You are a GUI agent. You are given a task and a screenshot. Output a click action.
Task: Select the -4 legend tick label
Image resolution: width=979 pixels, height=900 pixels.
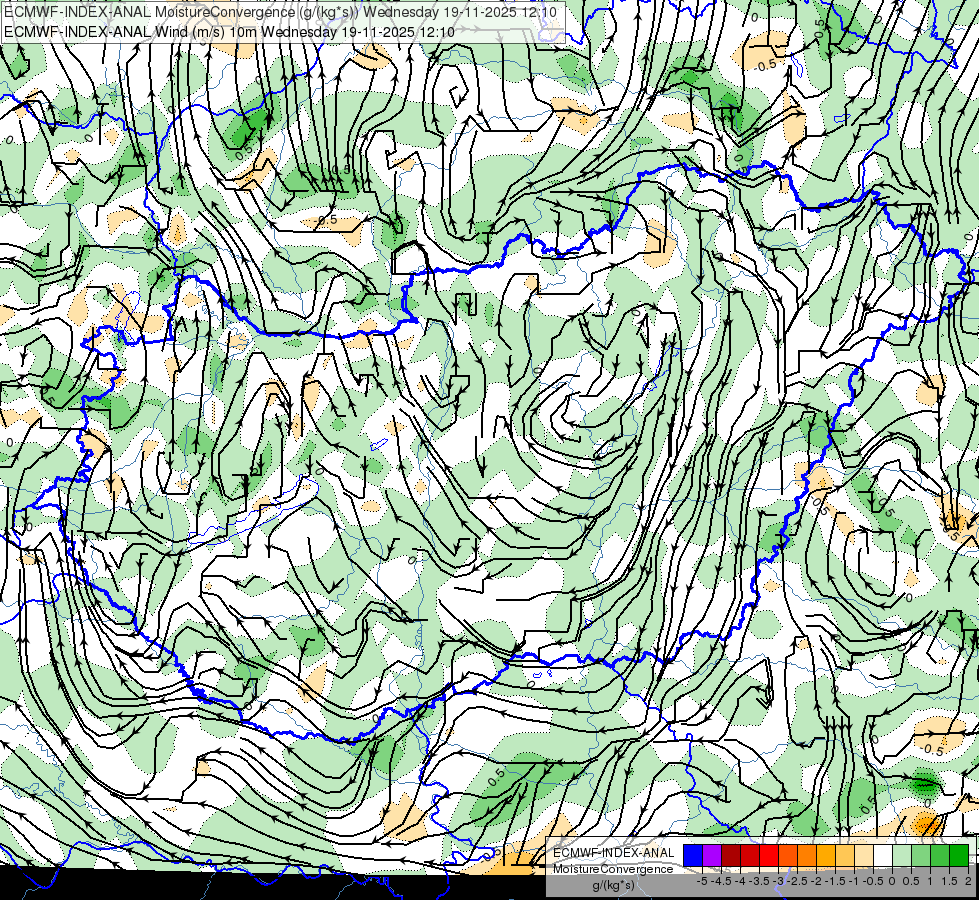pyautogui.click(x=740, y=881)
